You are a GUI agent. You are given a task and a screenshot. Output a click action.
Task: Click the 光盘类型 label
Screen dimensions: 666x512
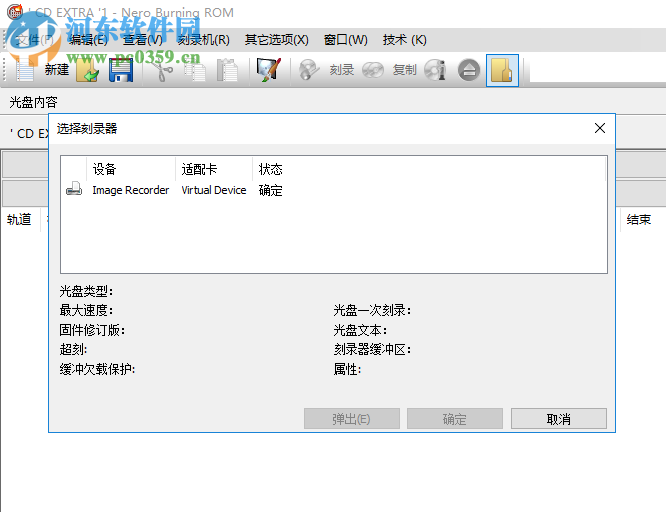click(x=86, y=291)
